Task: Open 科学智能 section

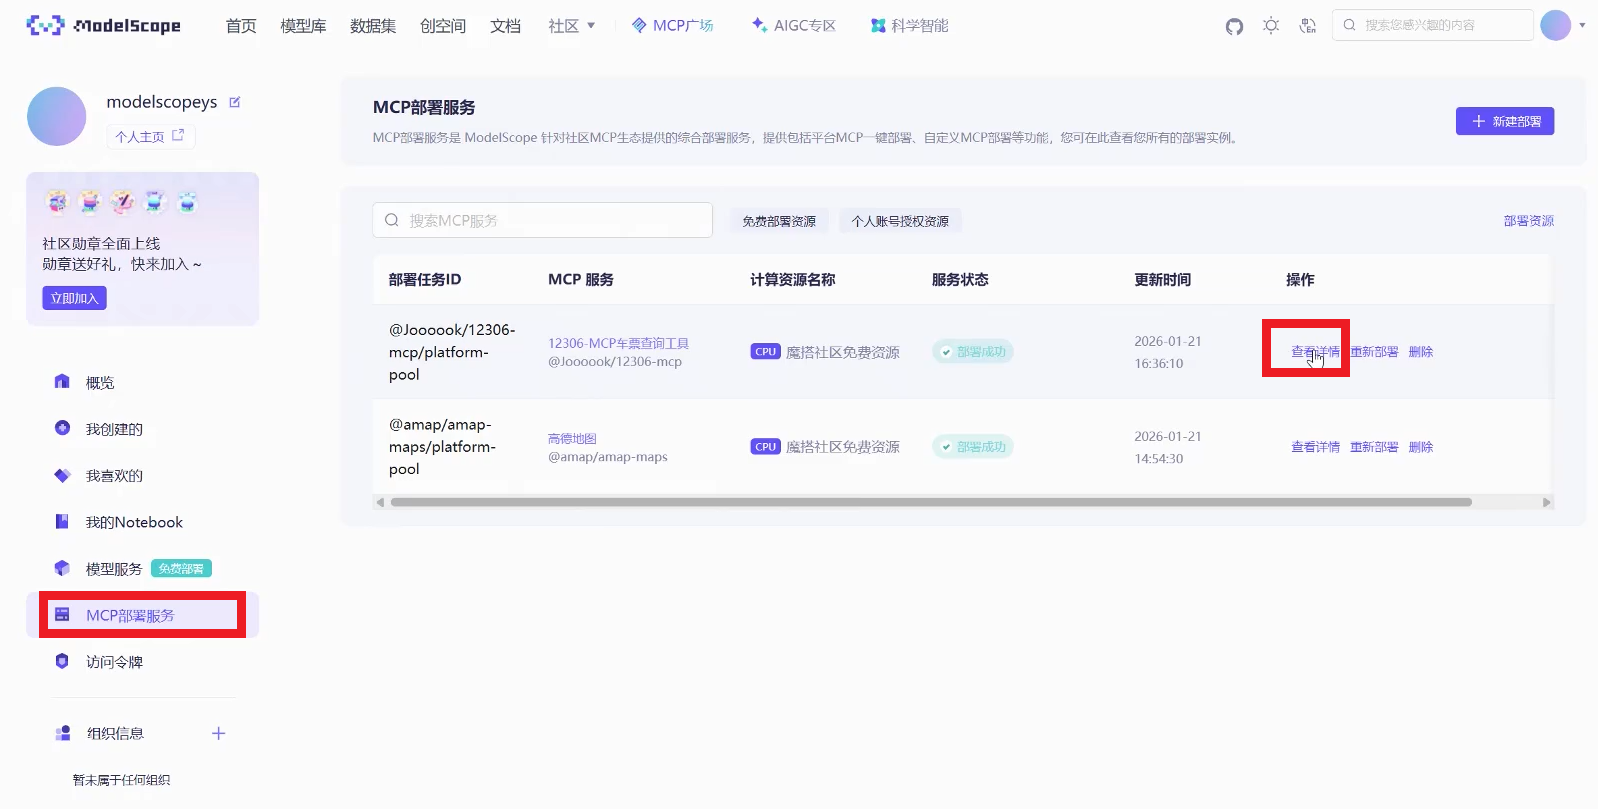Action: (x=909, y=26)
